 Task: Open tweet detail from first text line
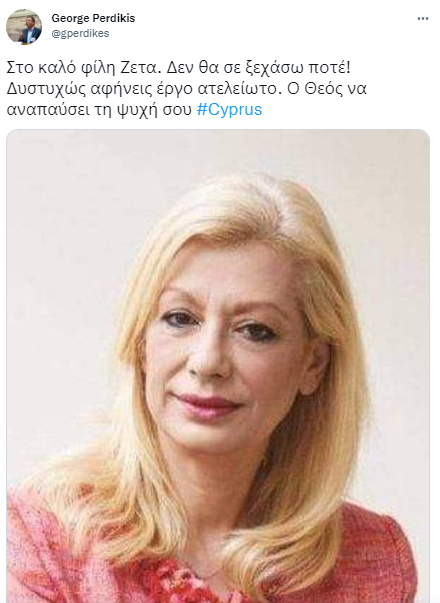(x=179, y=68)
